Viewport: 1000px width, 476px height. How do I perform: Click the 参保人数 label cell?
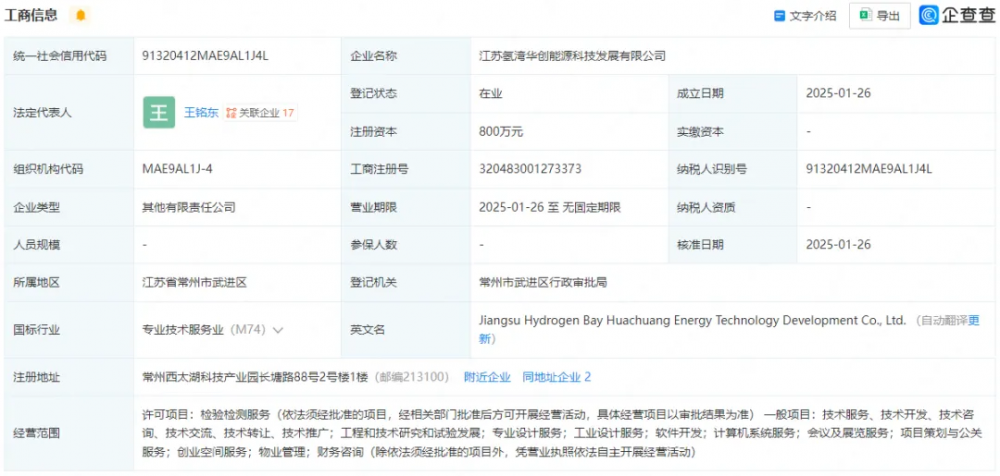tap(406, 244)
